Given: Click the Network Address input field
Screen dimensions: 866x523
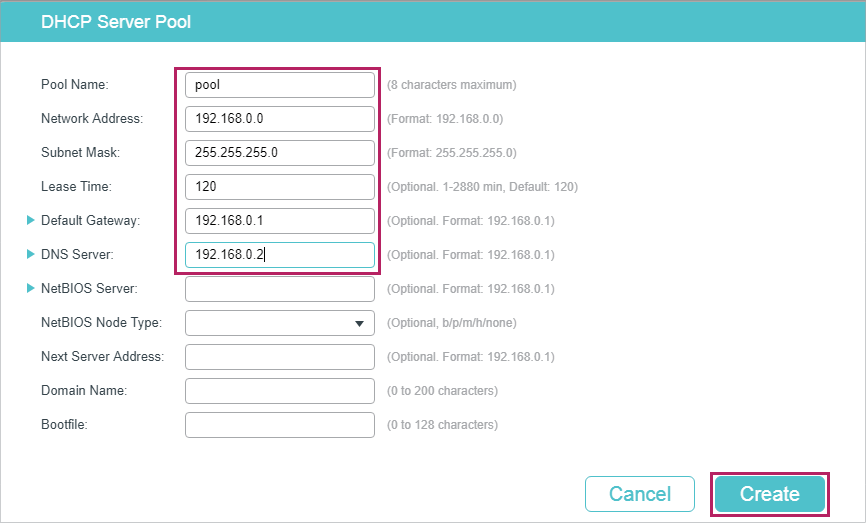Looking at the screenshot, I should pos(279,119).
